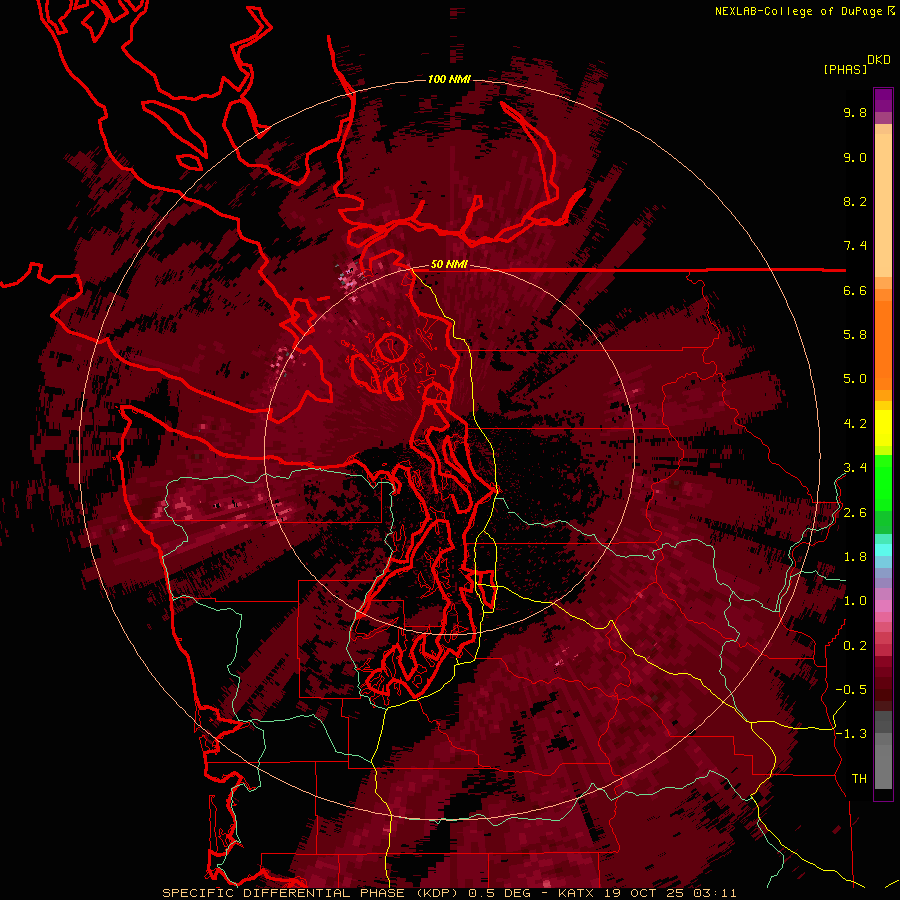The height and width of the screenshot is (900, 900).
Task: Click the TH threshold legend label
Action: (859, 779)
